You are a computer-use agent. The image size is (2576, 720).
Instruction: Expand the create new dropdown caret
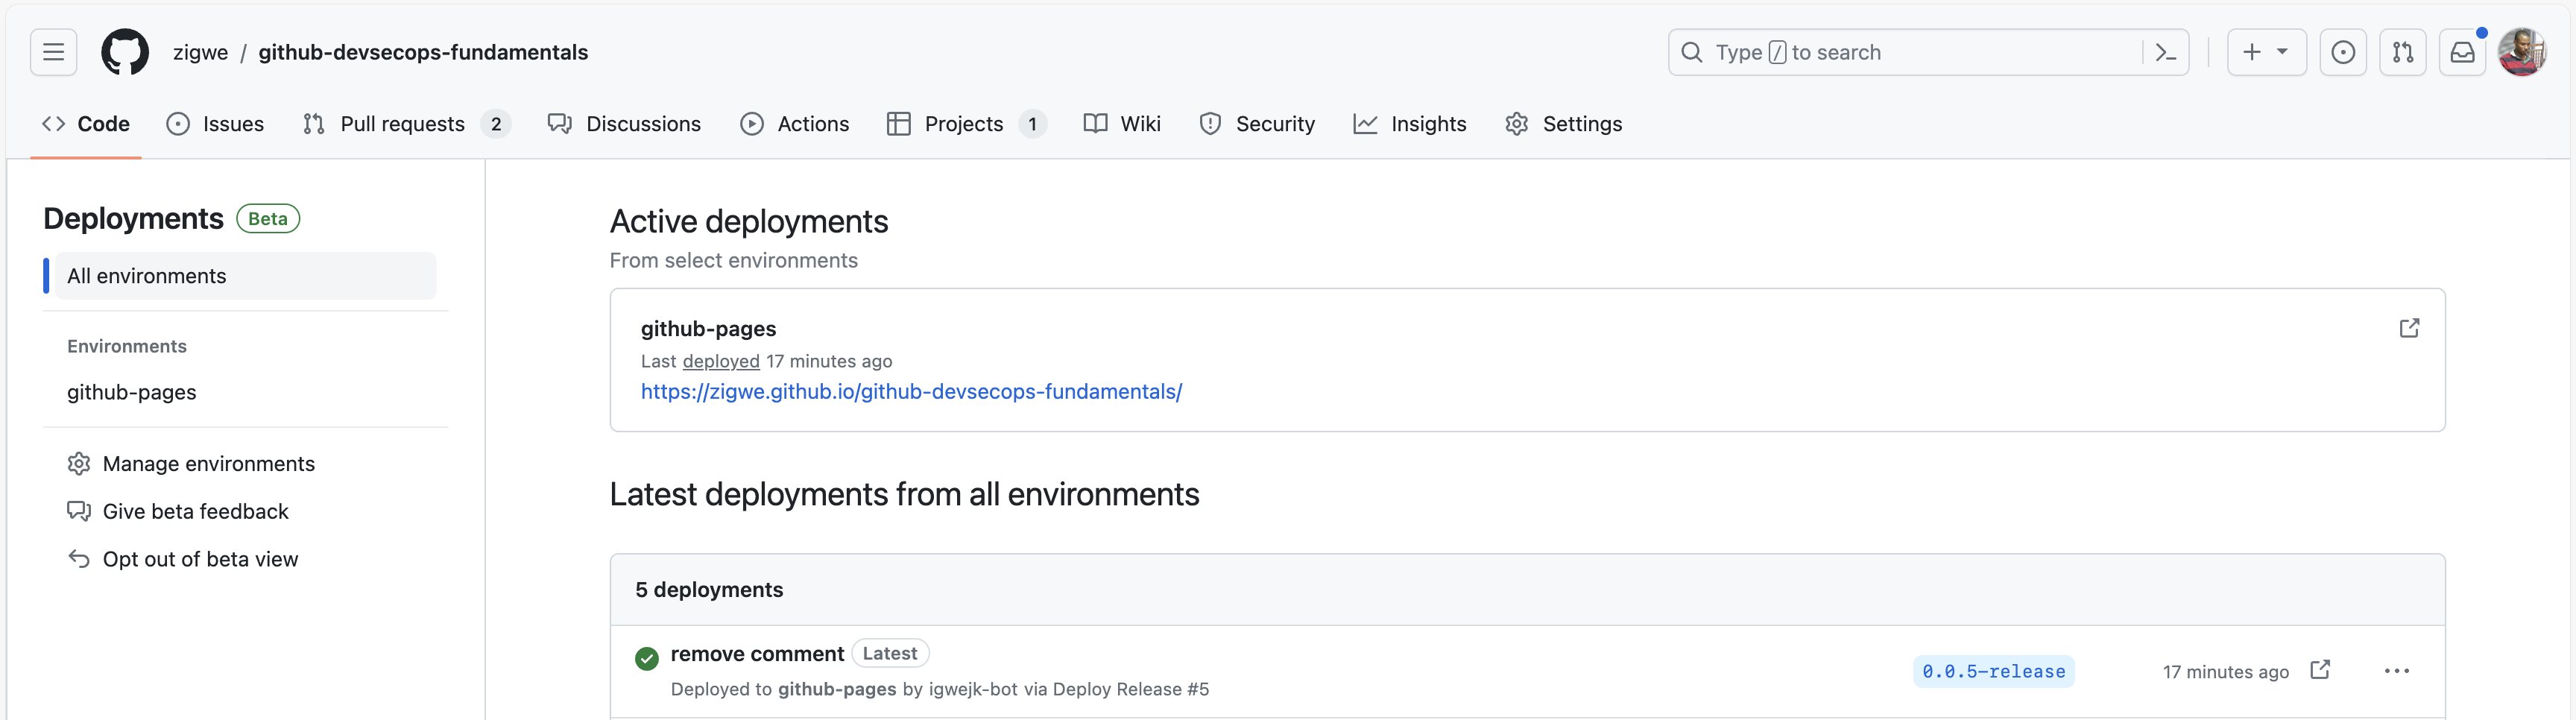pos(2283,52)
